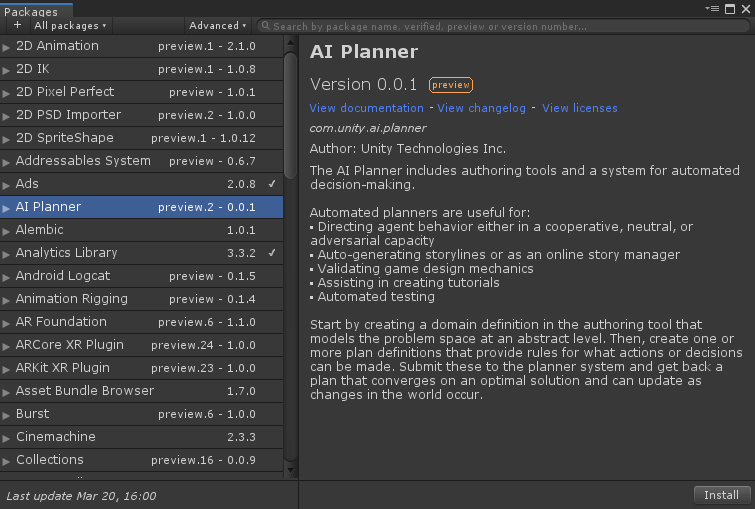Select the 2D PSD Importer package
This screenshot has width=755, height=509.
coord(142,115)
